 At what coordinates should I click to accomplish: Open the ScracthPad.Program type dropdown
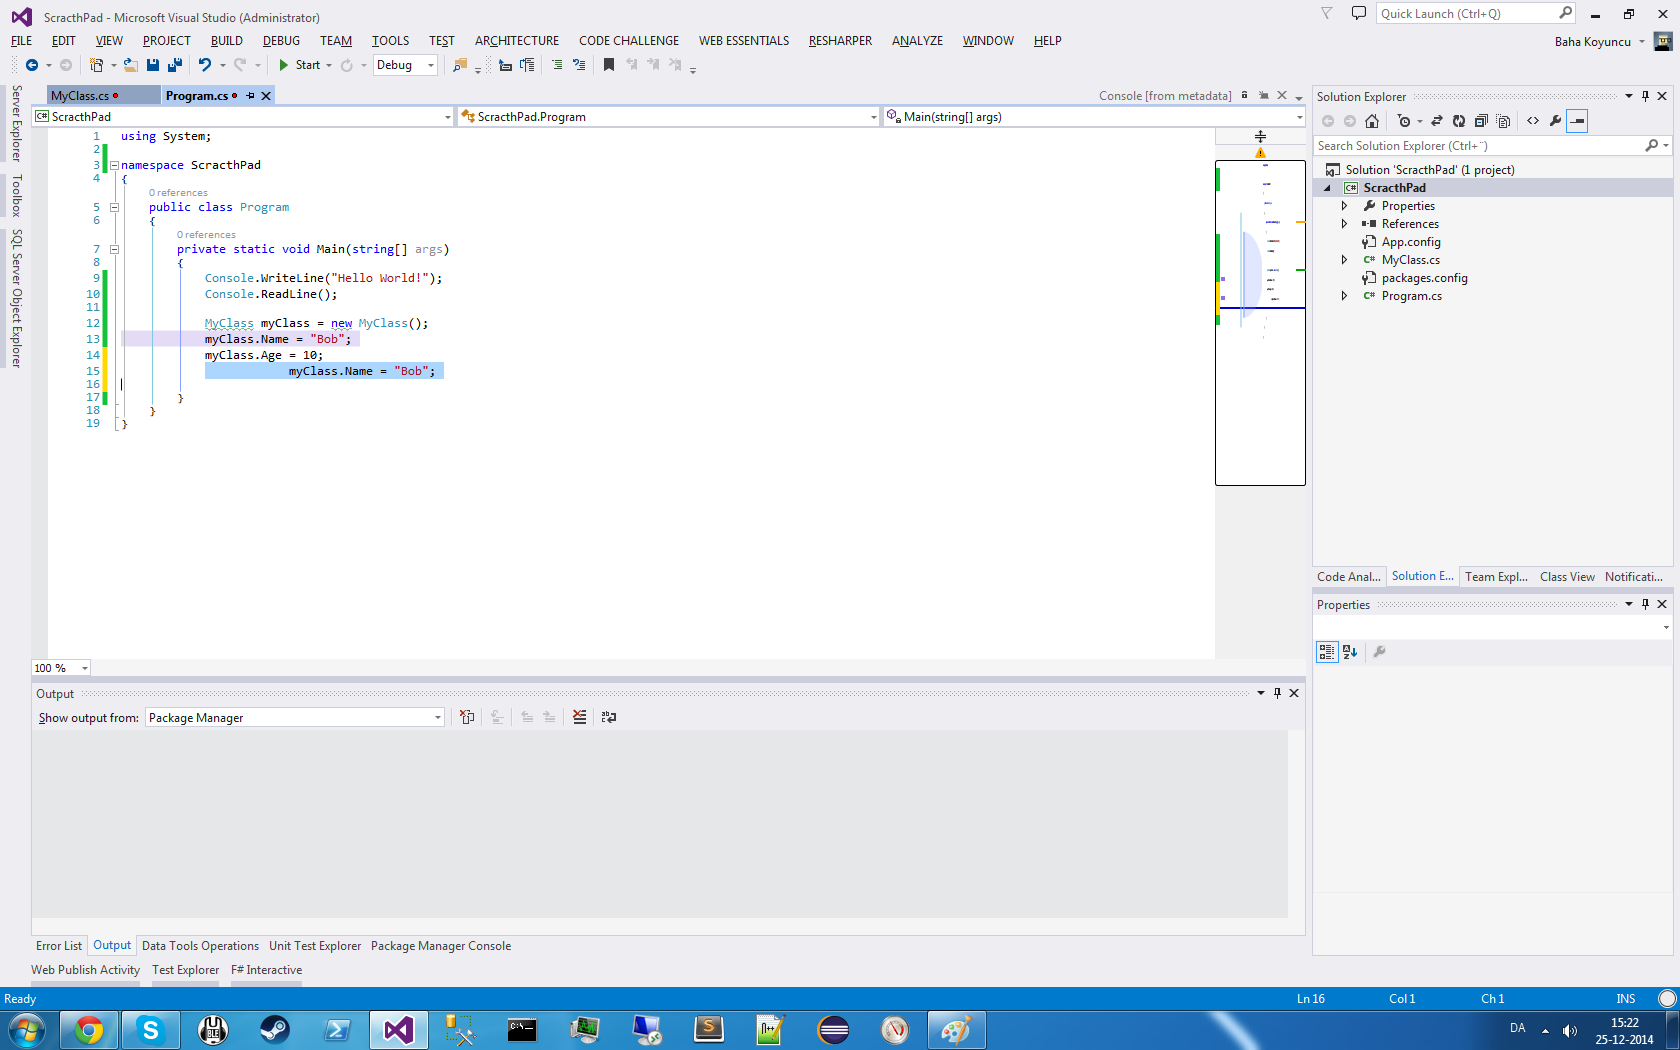coord(669,117)
